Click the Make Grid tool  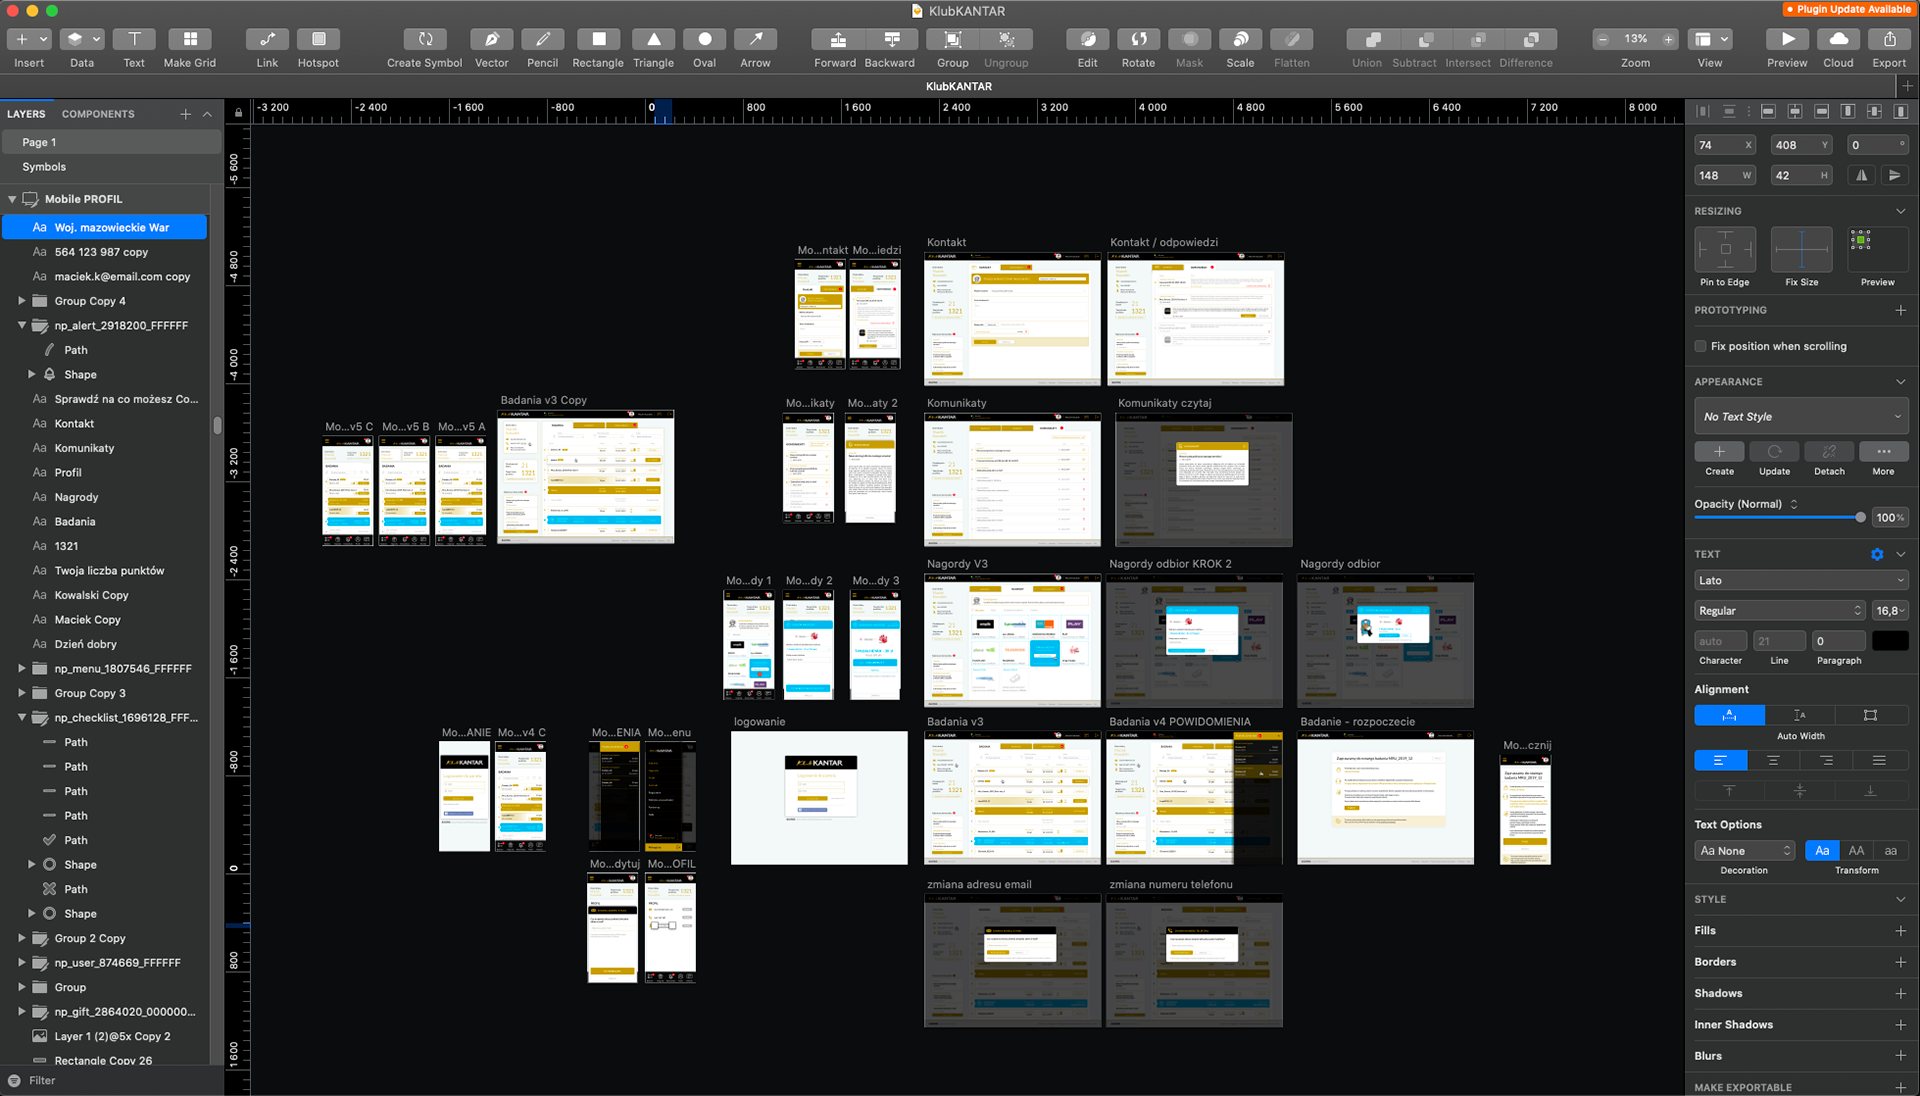[x=190, y=40]
